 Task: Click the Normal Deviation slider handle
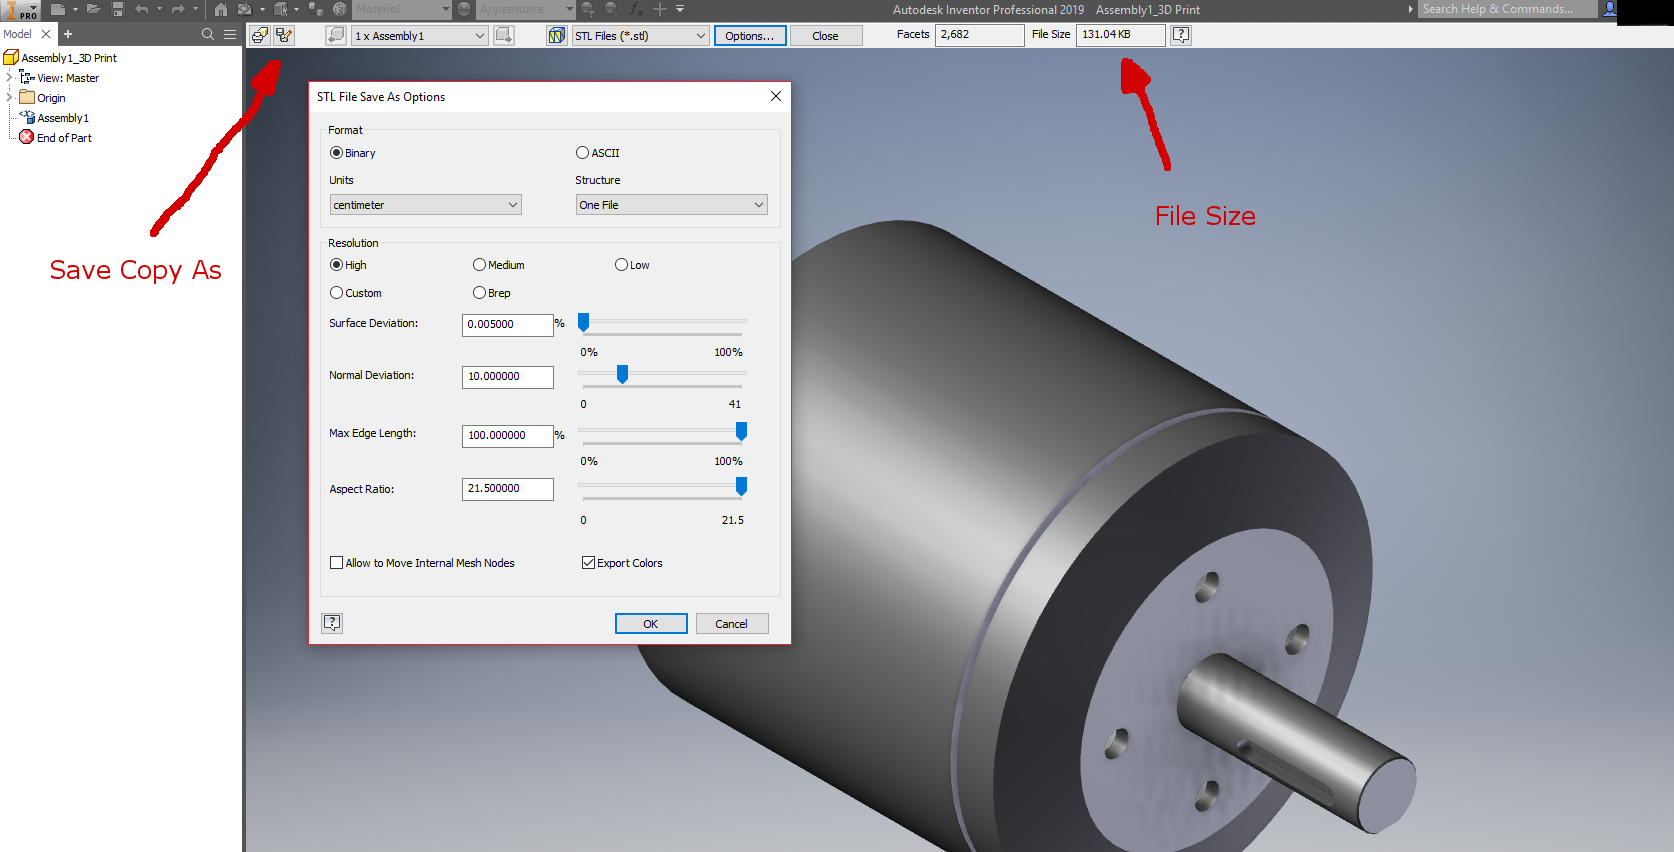(622, 374)
